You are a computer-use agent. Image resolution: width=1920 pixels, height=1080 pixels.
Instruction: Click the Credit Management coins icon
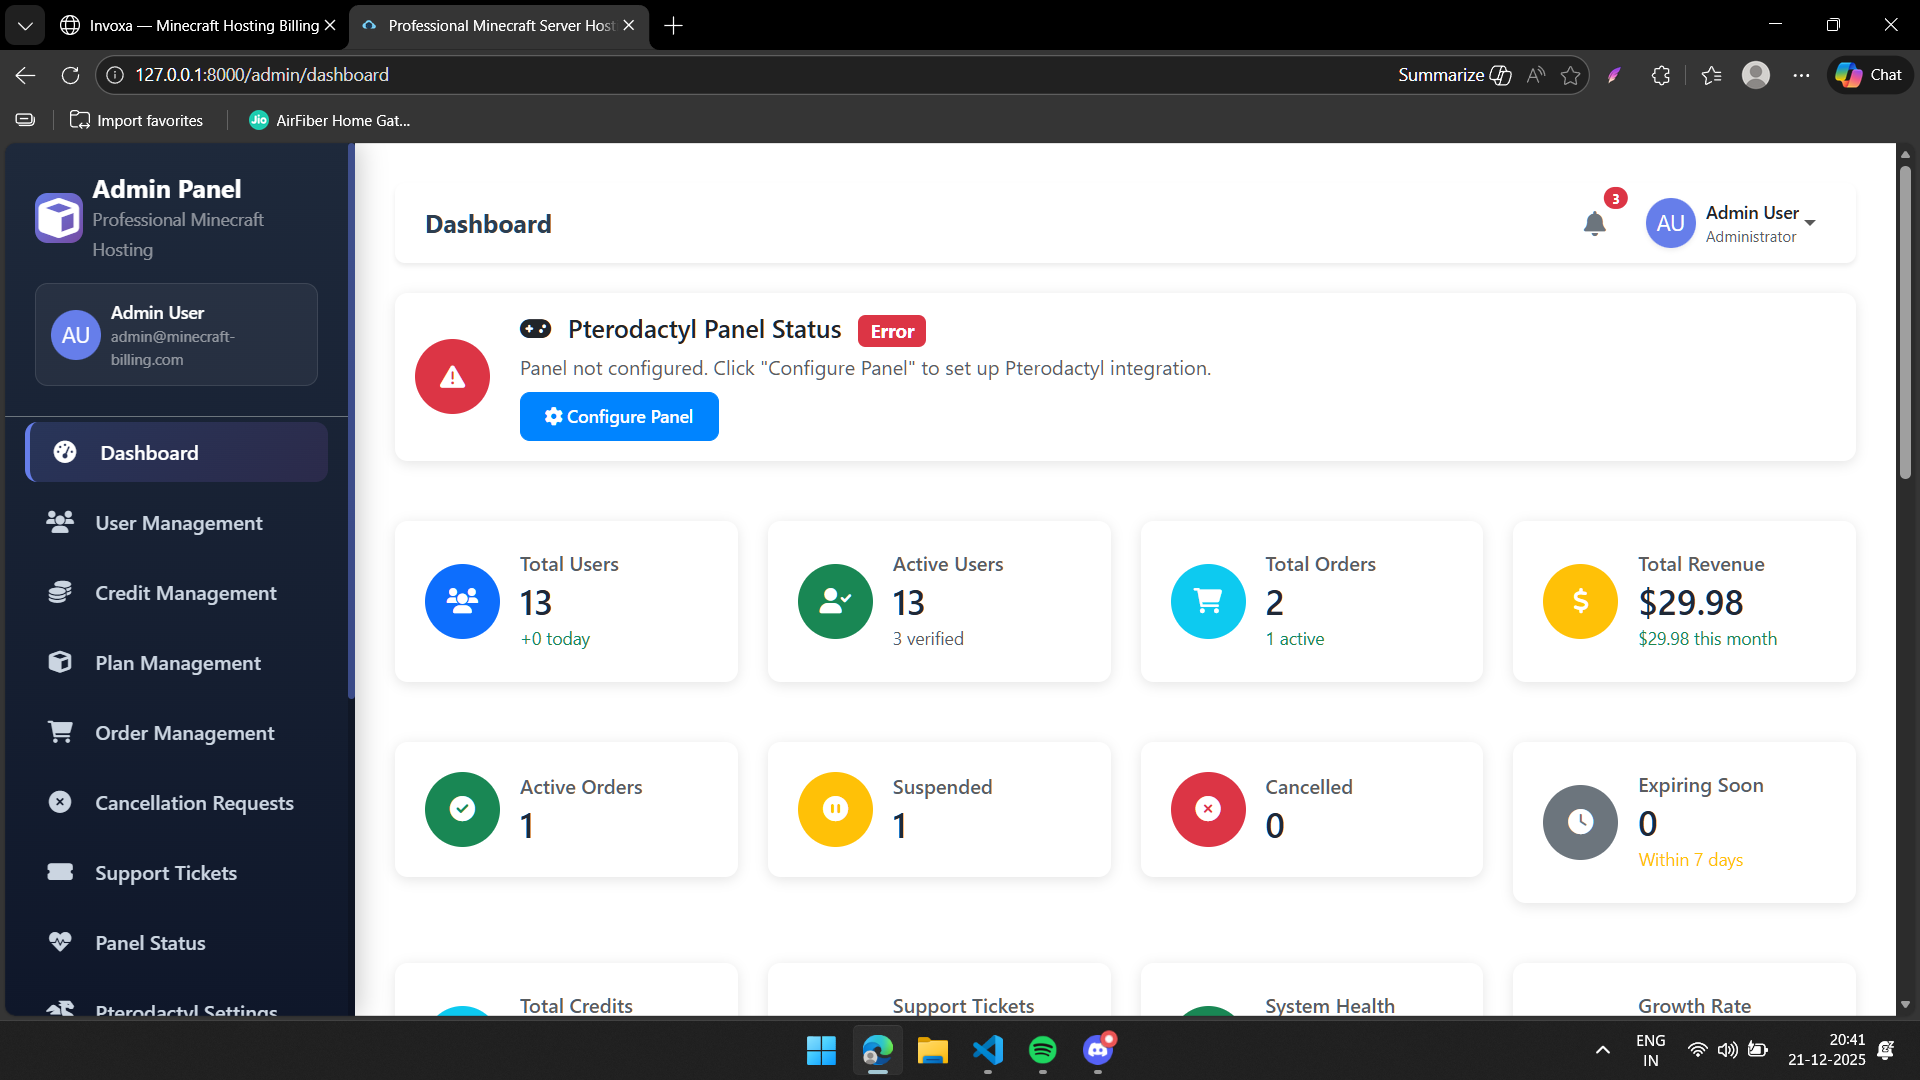tap(60, 592)
